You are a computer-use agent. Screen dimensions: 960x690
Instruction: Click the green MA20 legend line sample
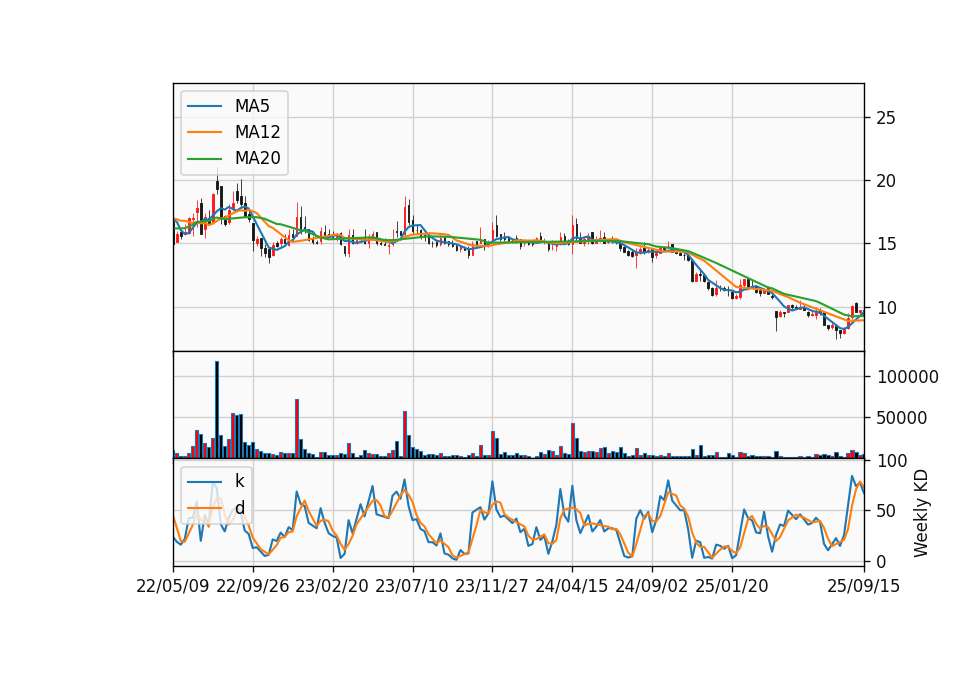pyautogui.click(x=204, y=159)
